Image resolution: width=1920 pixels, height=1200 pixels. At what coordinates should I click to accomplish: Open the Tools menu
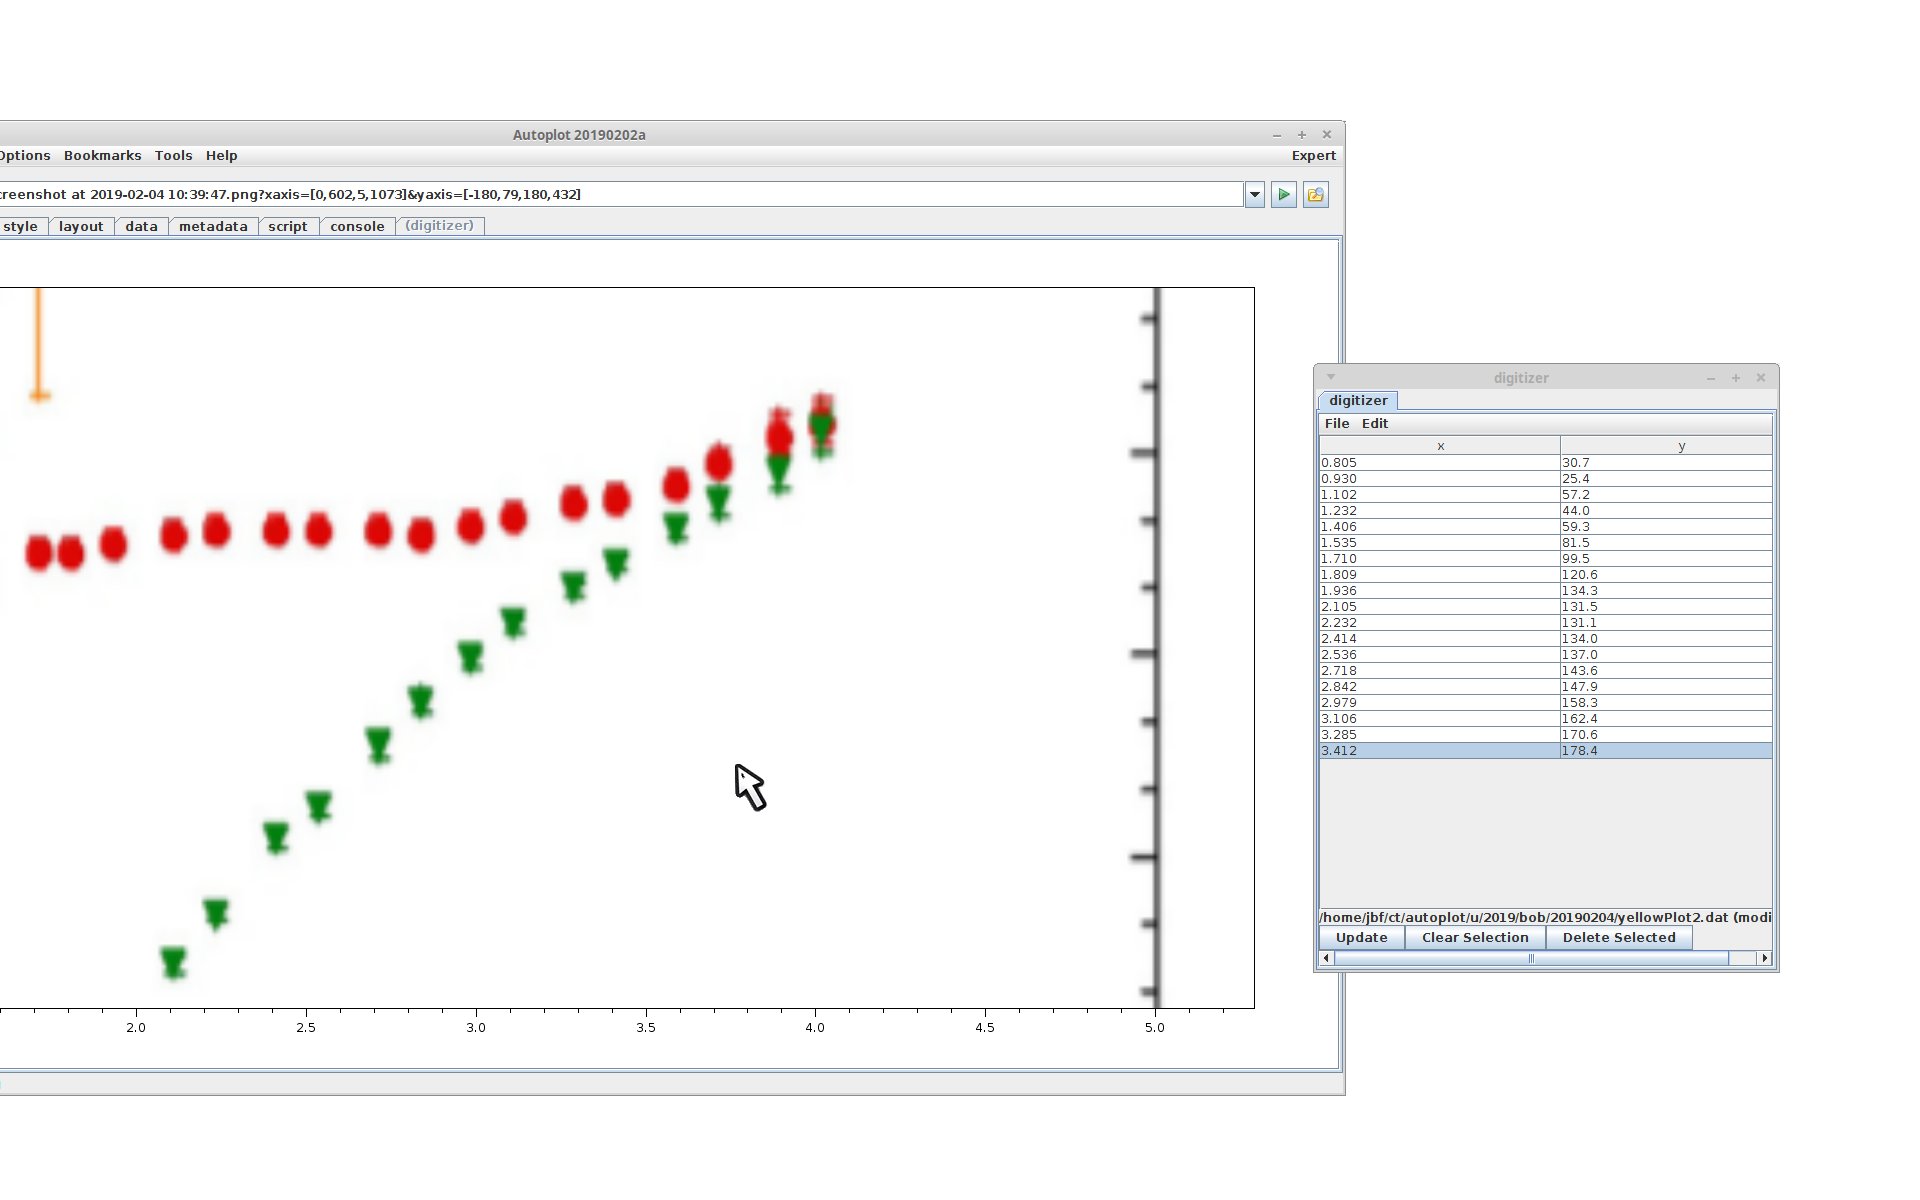173,156
